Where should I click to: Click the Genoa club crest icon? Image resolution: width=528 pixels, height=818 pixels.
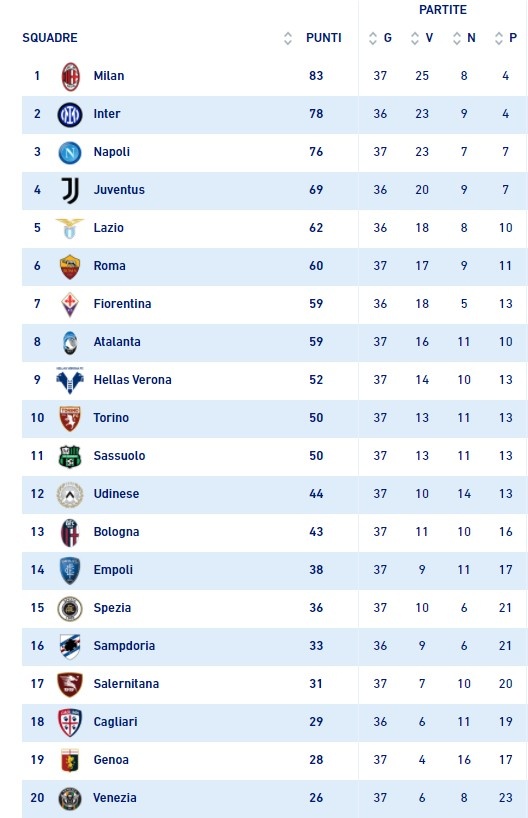70,760
